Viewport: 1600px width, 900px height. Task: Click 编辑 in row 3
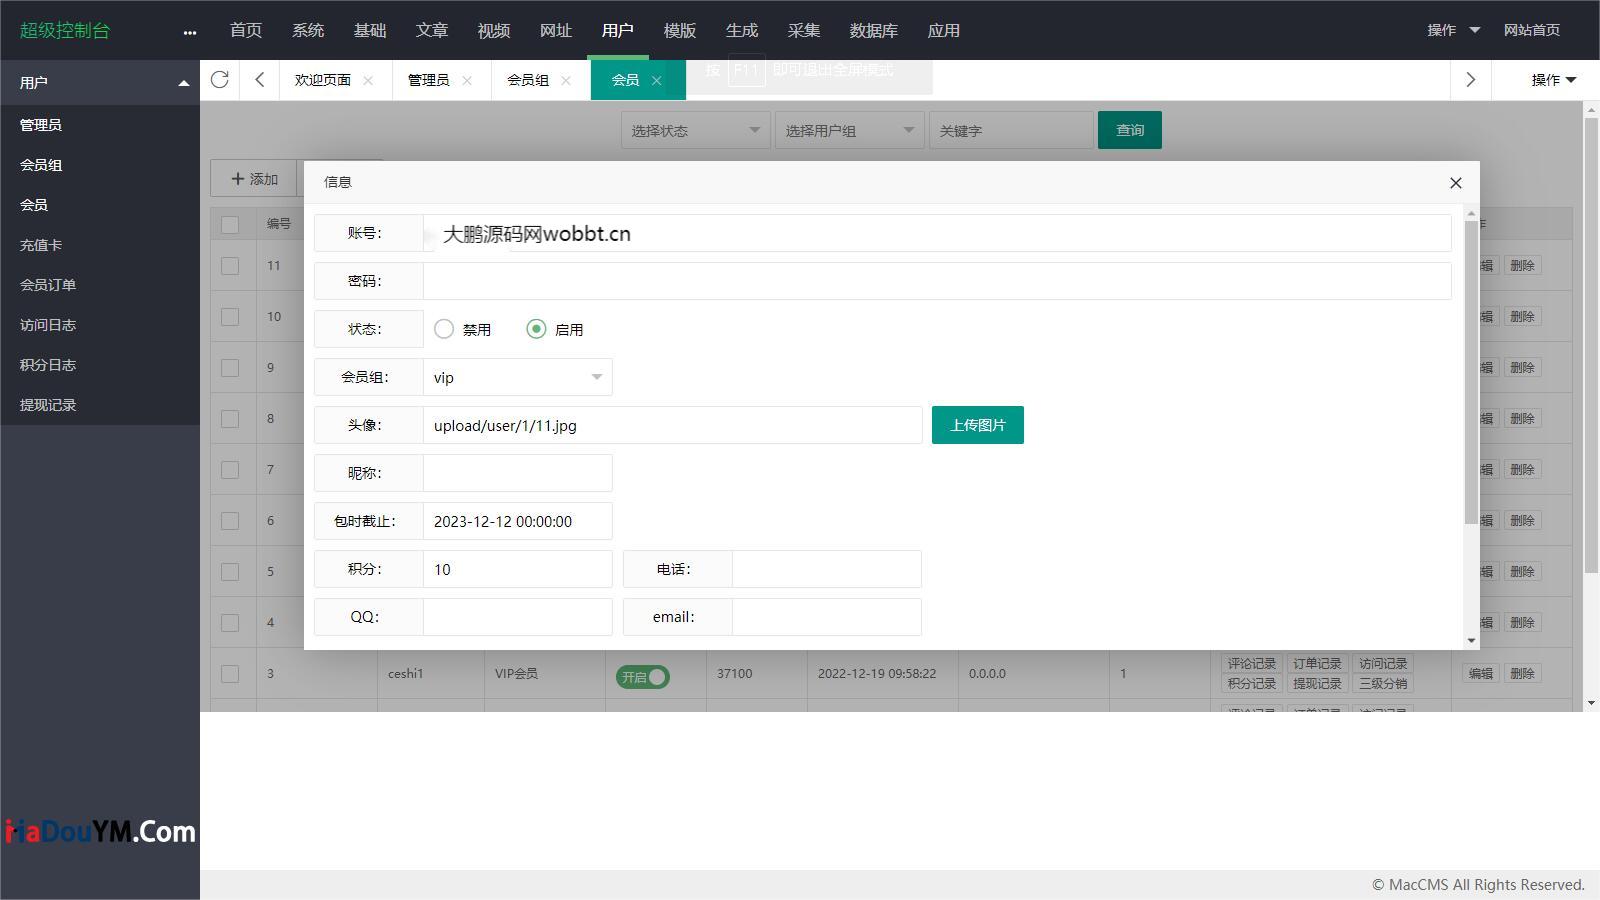coord(1481,674)
